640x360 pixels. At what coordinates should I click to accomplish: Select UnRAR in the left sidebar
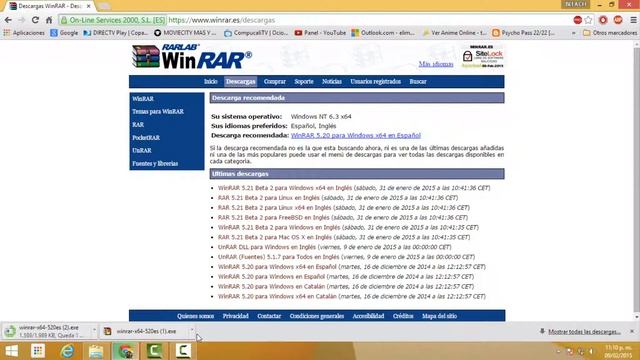click(x=142, y=150)
